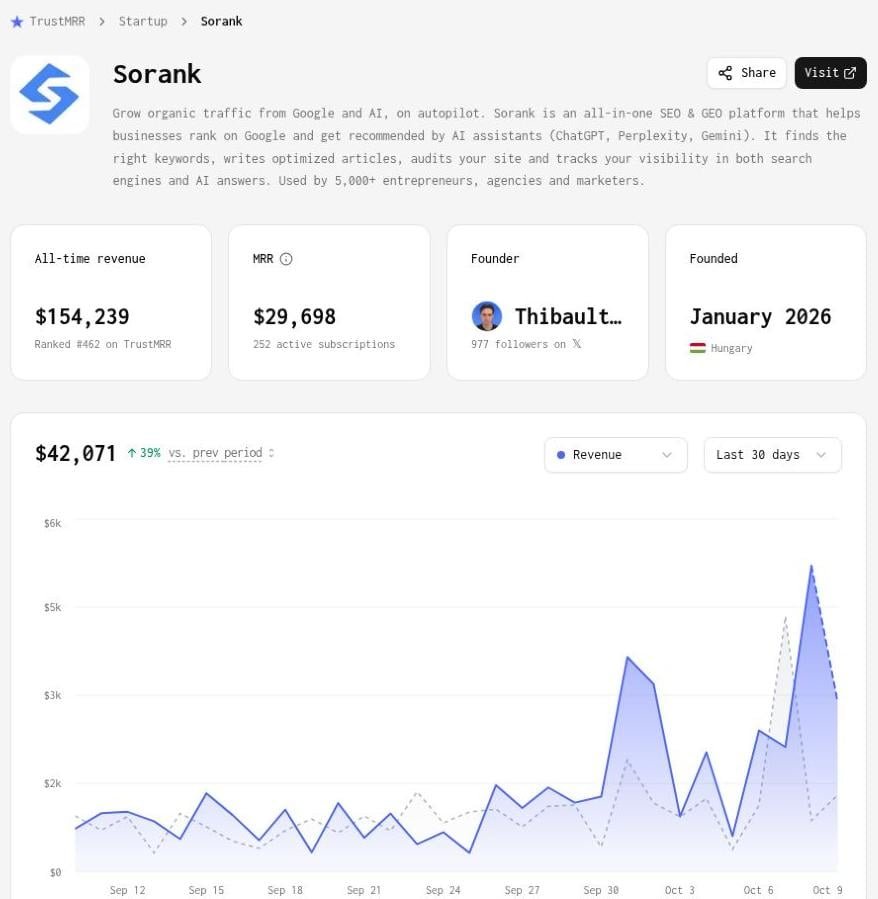Screen dimensions: 878x899
Task: Click the Hungary flag icon
Action: (697, 348)
